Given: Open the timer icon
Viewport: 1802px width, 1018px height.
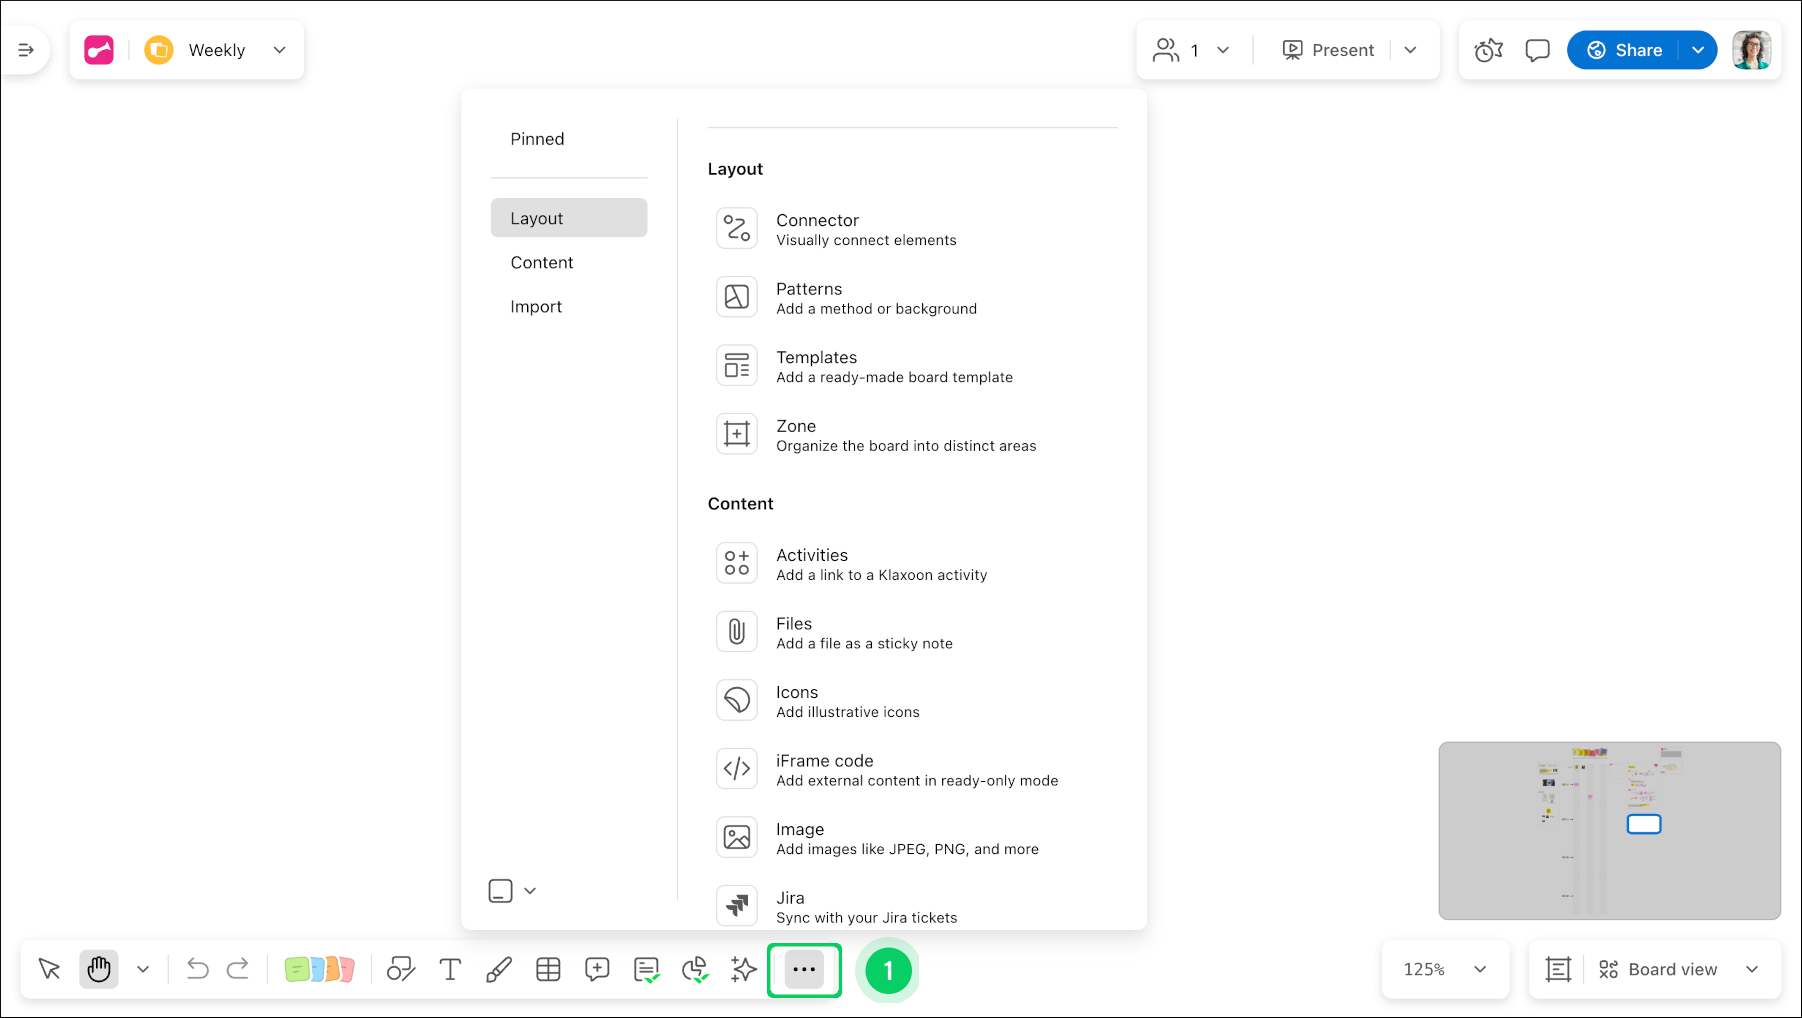Looking at the screenshot, I should 1489,50.
